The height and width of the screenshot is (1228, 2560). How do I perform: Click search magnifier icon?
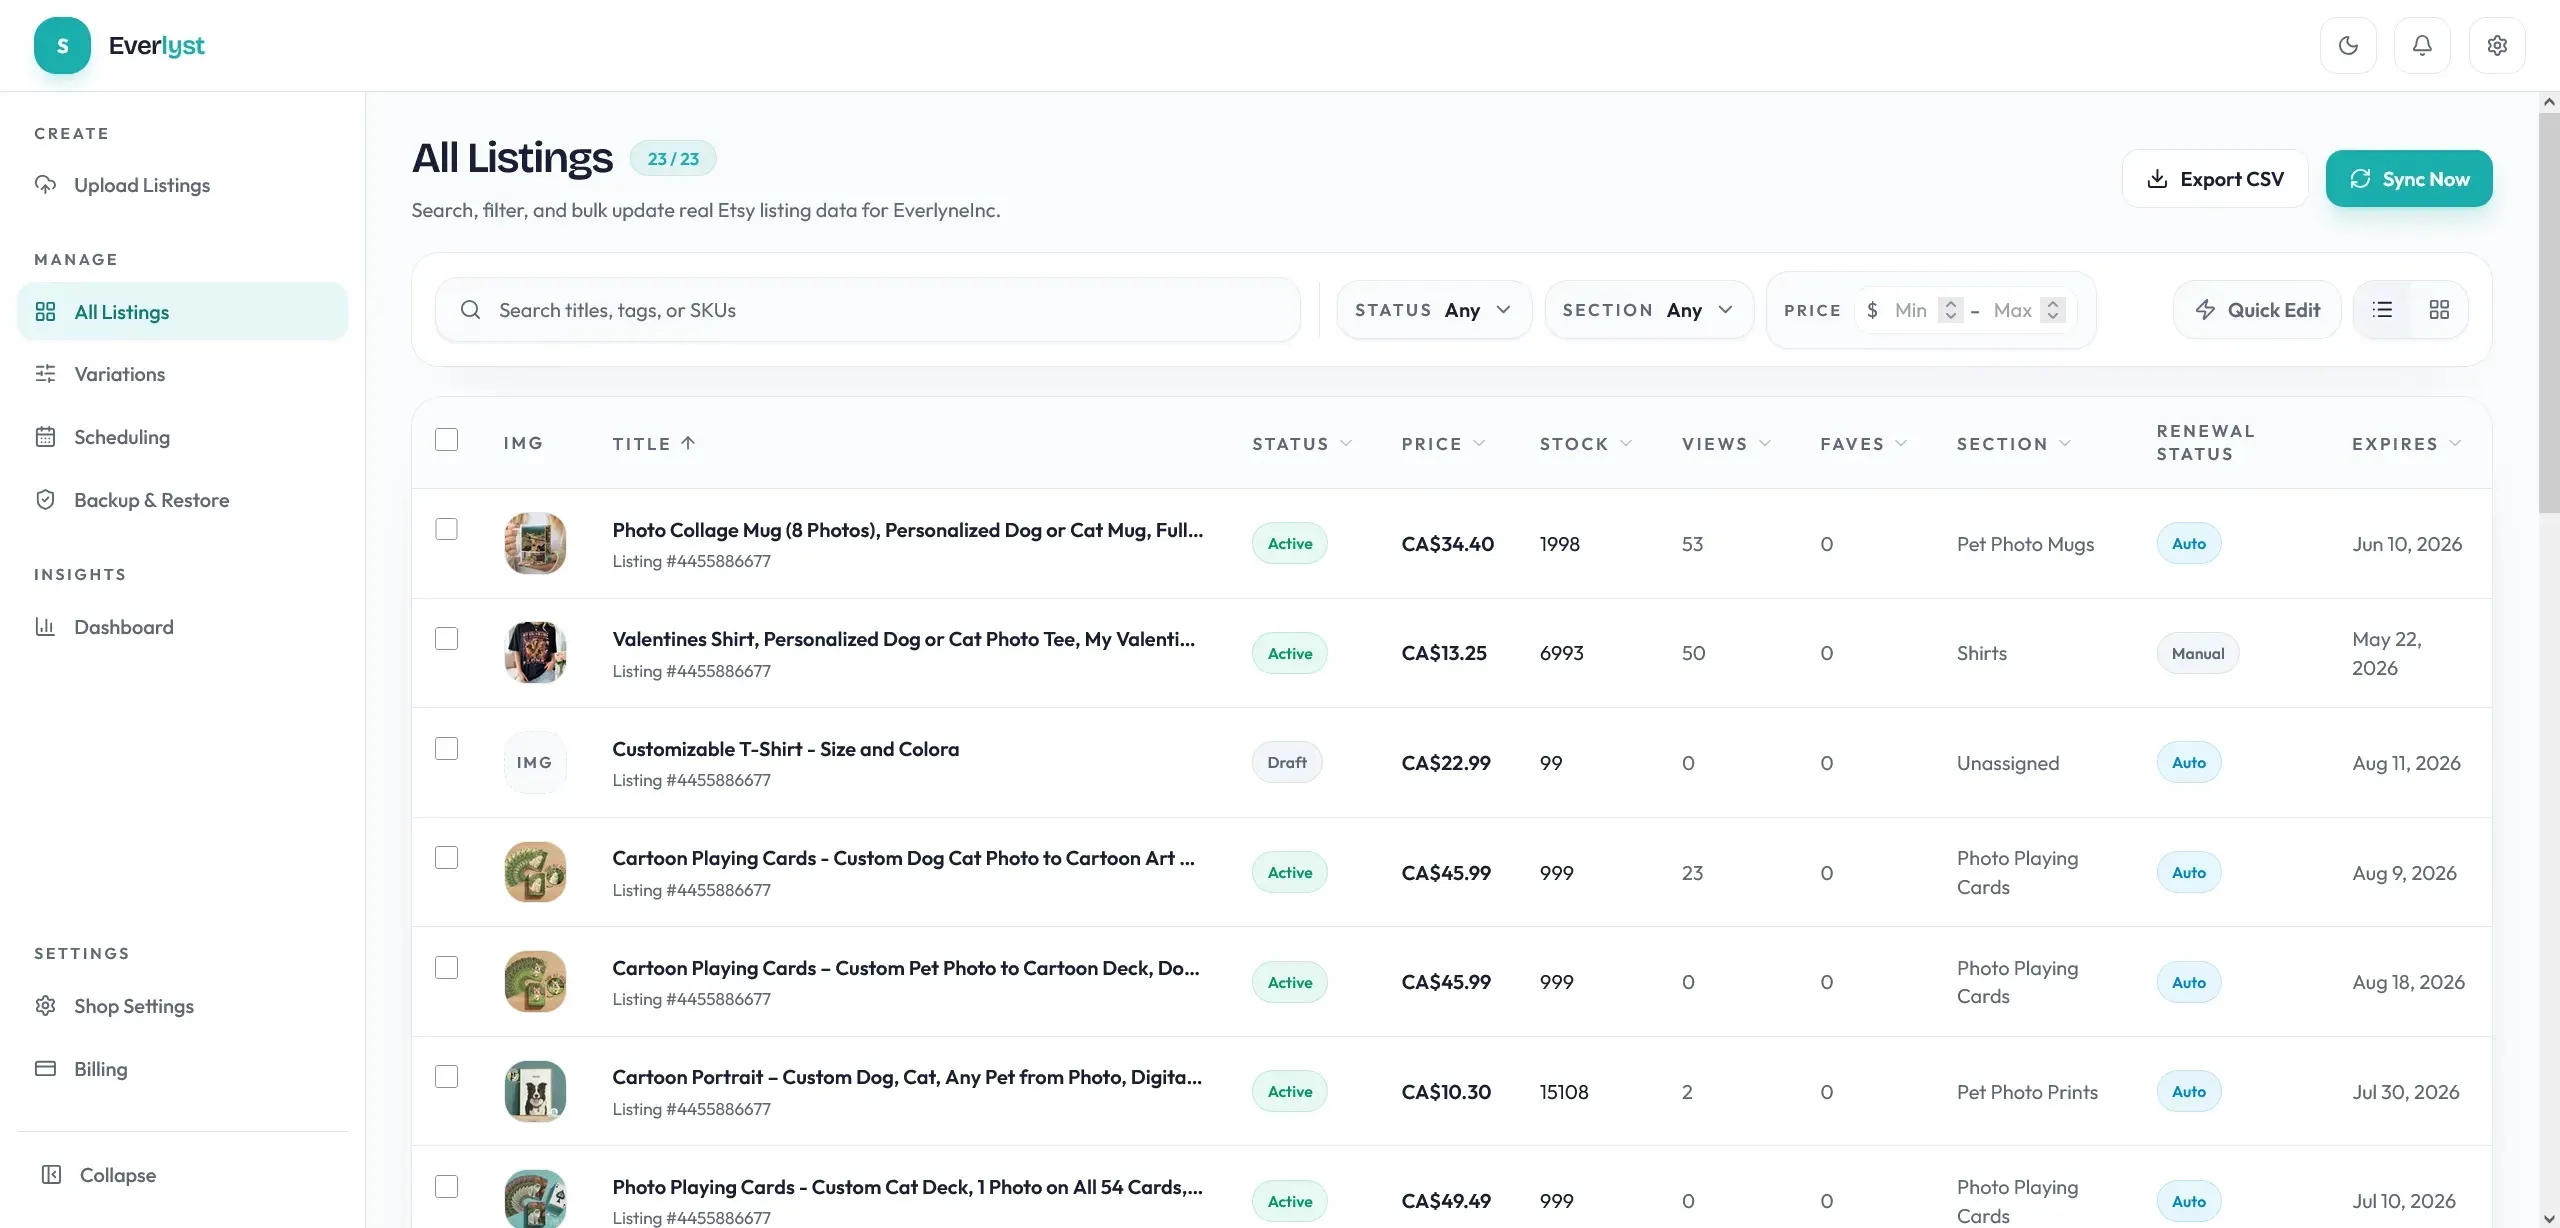point(470,310)
